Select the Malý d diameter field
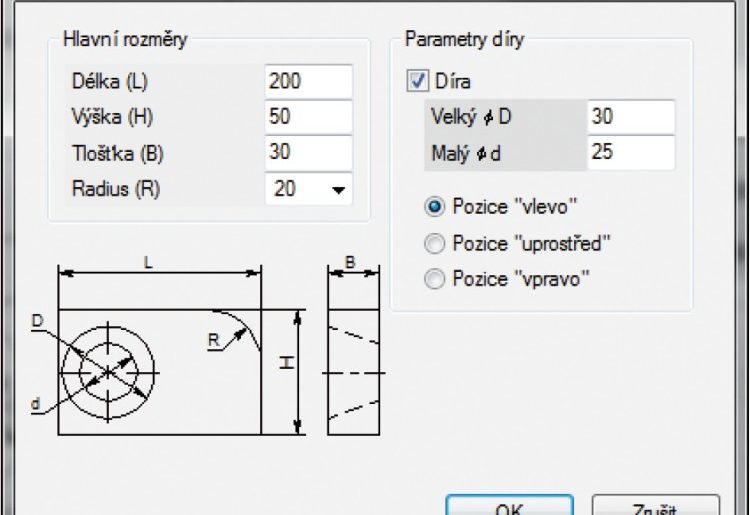Viewport: 750px width, 515px height. click(630, 153)
